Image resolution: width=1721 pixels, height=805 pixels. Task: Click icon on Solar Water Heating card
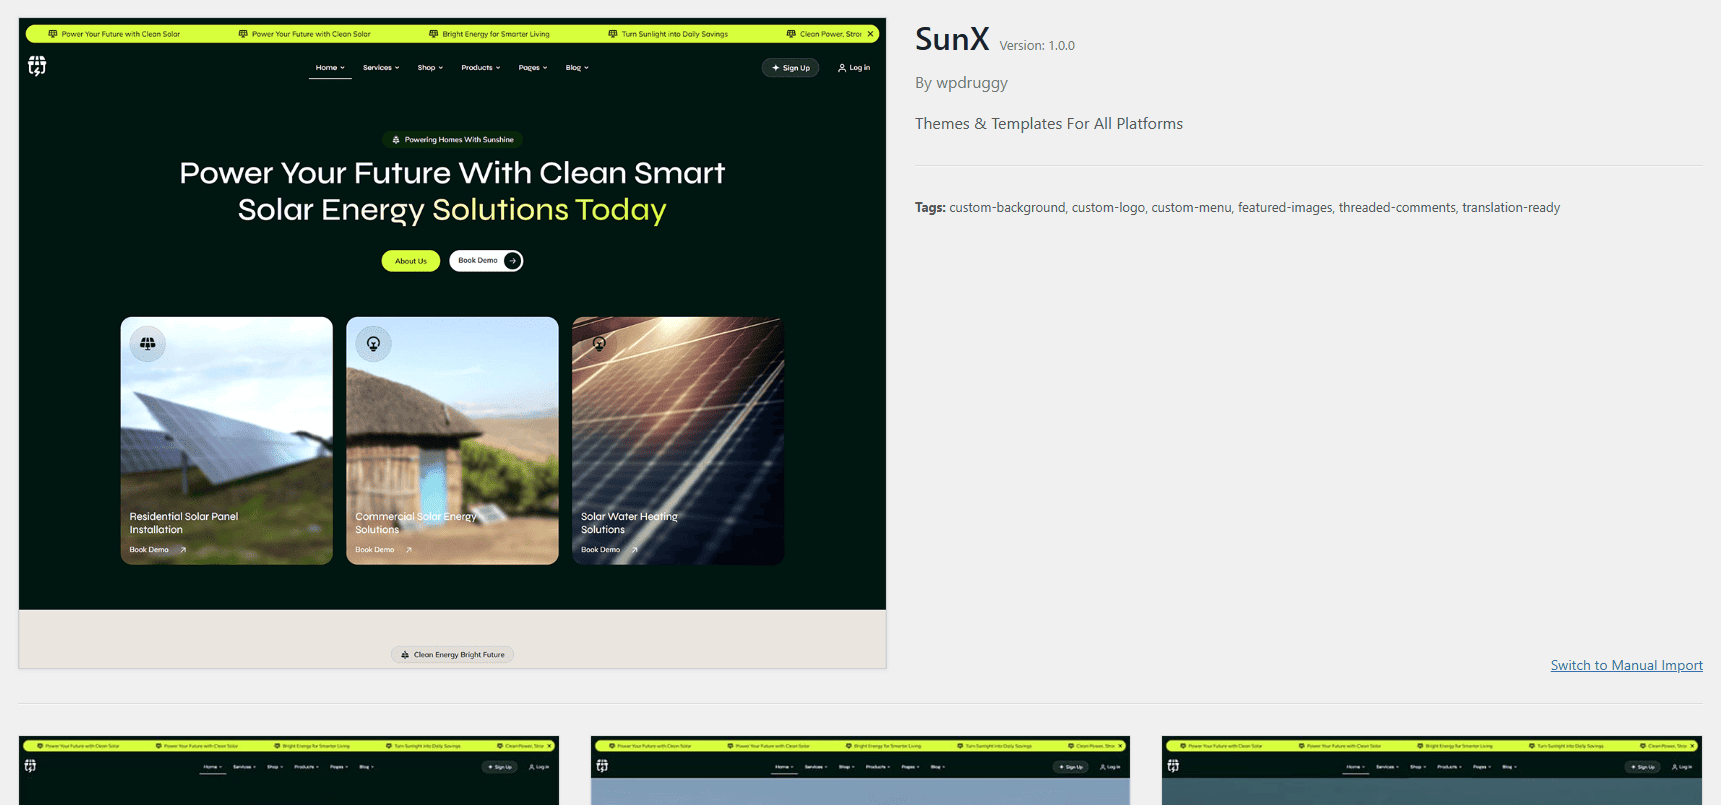pyautogui.click(x=599, y=344)
